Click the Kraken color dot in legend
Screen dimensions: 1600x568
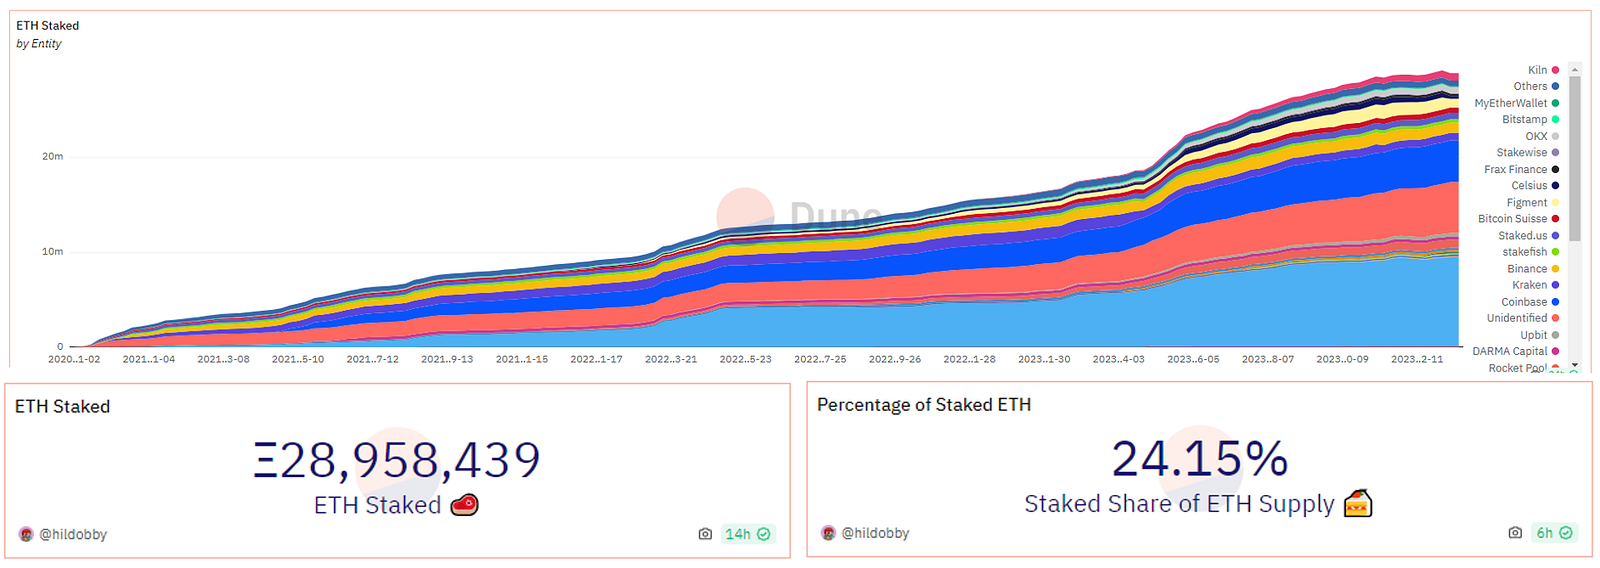click(1555, 285)
